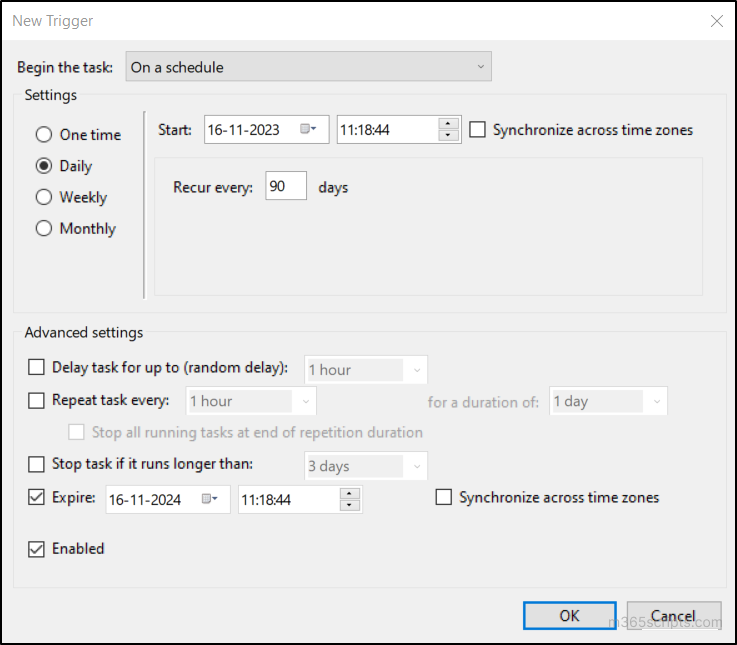This screenshot has width=737, height=645.
Task: Expand the Begin the task dropdown
Action: (309, 67)
